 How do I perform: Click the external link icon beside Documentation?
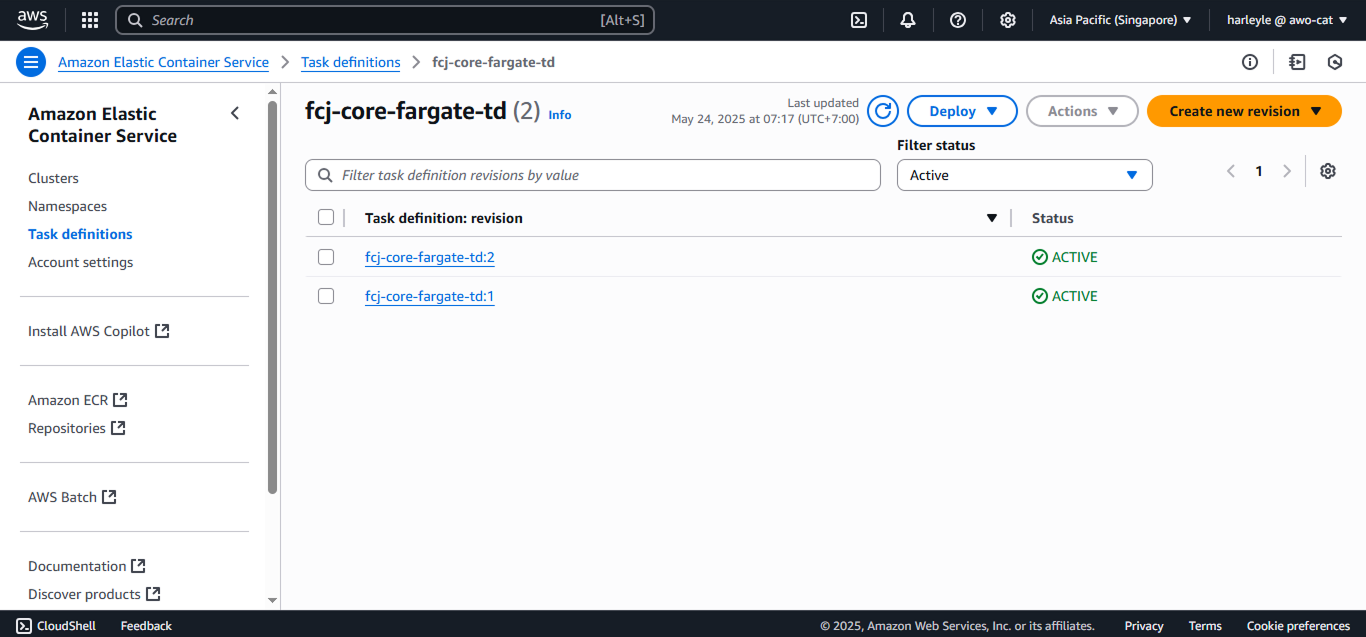pos(139,566)
